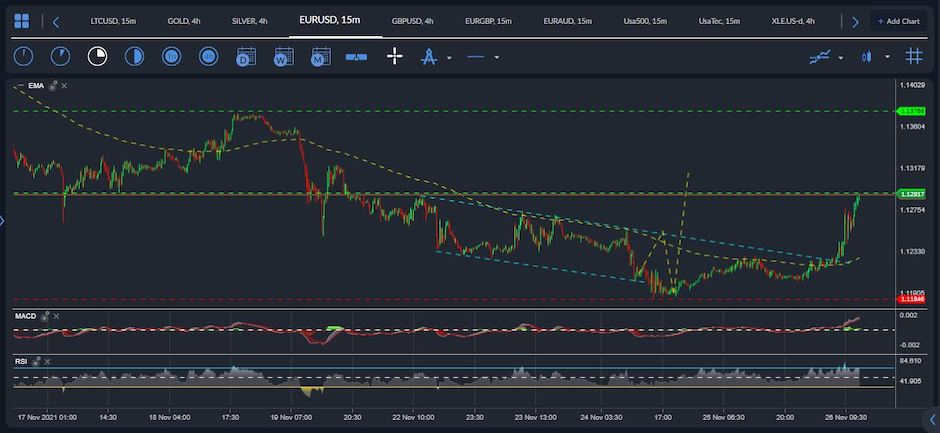Click the RSI 84.610 scale value
Image resolution: width=940 pixels, height=433 pixels.
tap(910, 361)
